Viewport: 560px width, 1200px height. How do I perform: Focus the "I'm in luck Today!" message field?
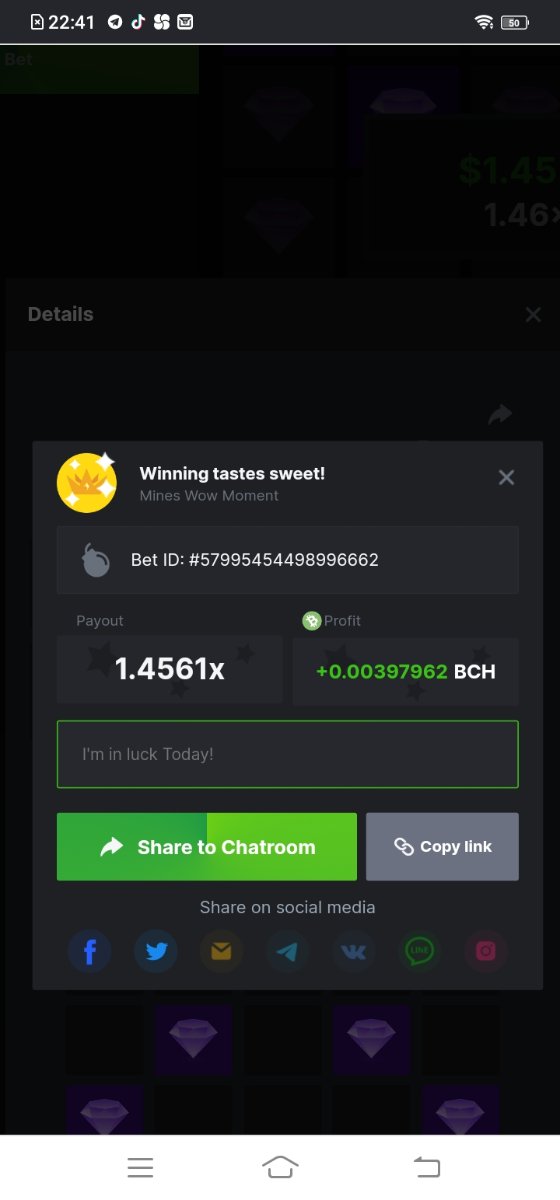pyautogui.click(x=288, y=754)
